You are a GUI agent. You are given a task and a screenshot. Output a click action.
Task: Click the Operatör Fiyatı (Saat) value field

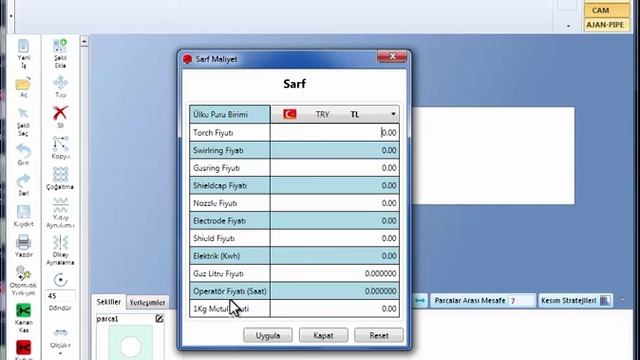tap(335, 291)
